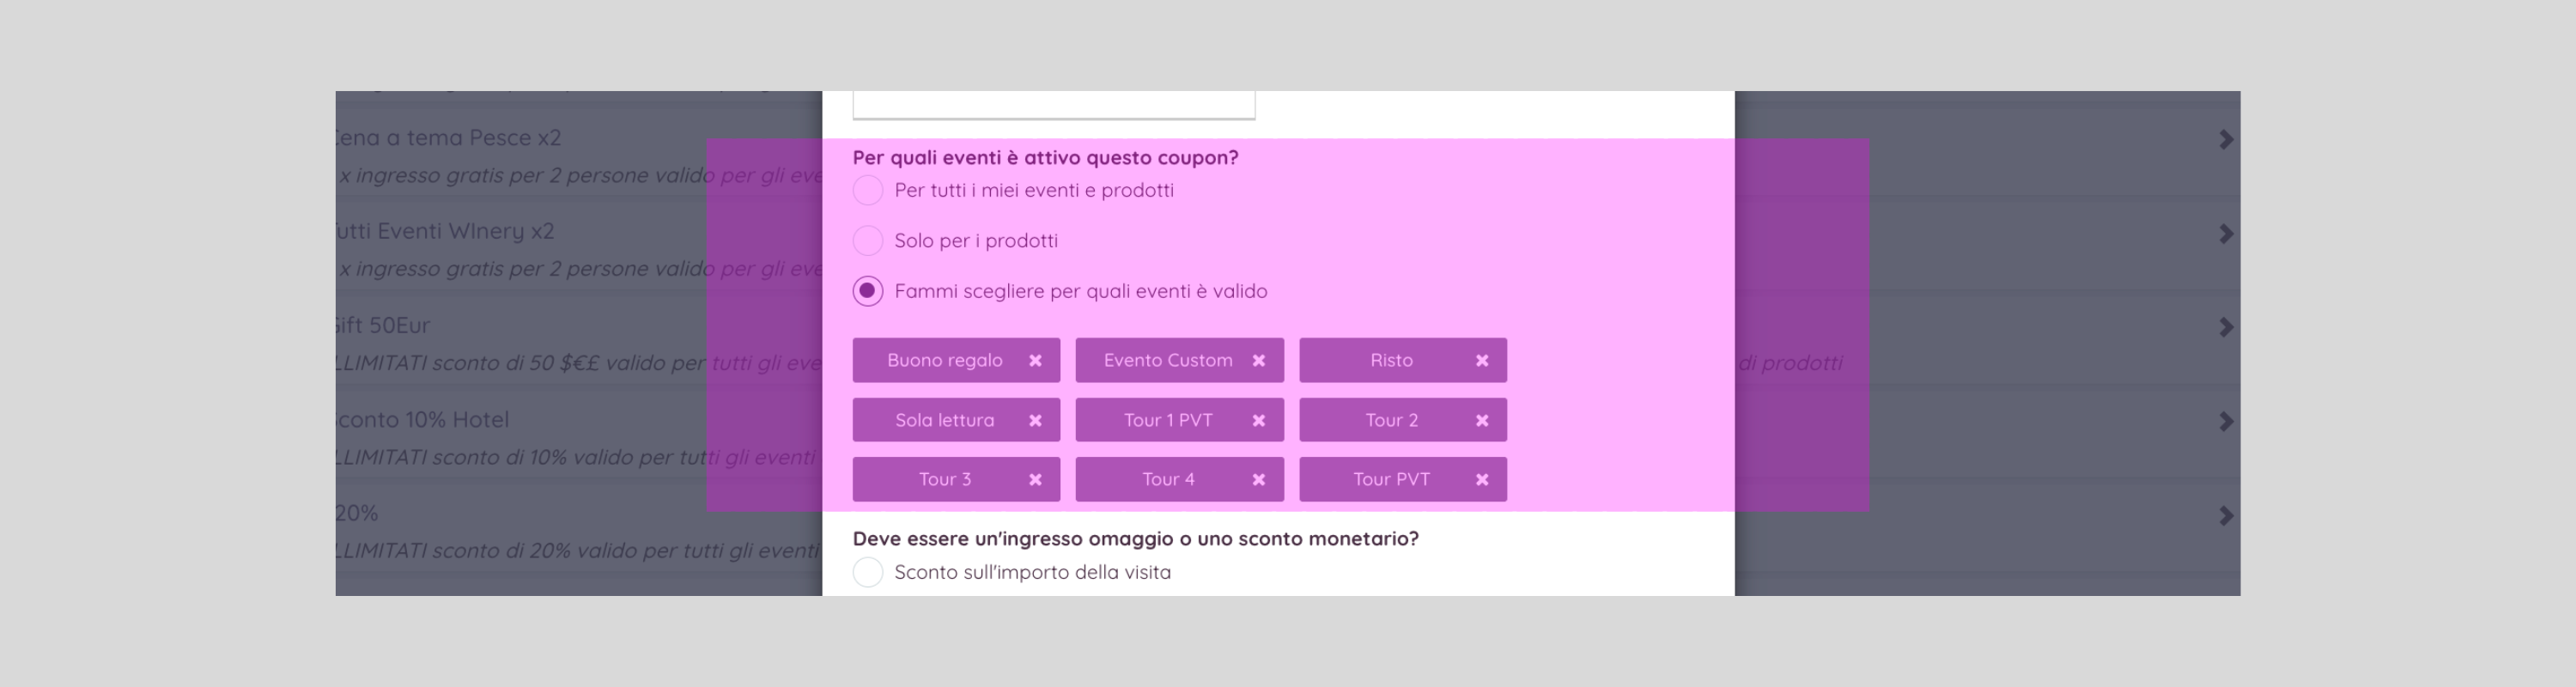Viewport: 2576px width, 687px height.
Task: Select 'Solo per i prodotti' option
Action: [867, 241]
